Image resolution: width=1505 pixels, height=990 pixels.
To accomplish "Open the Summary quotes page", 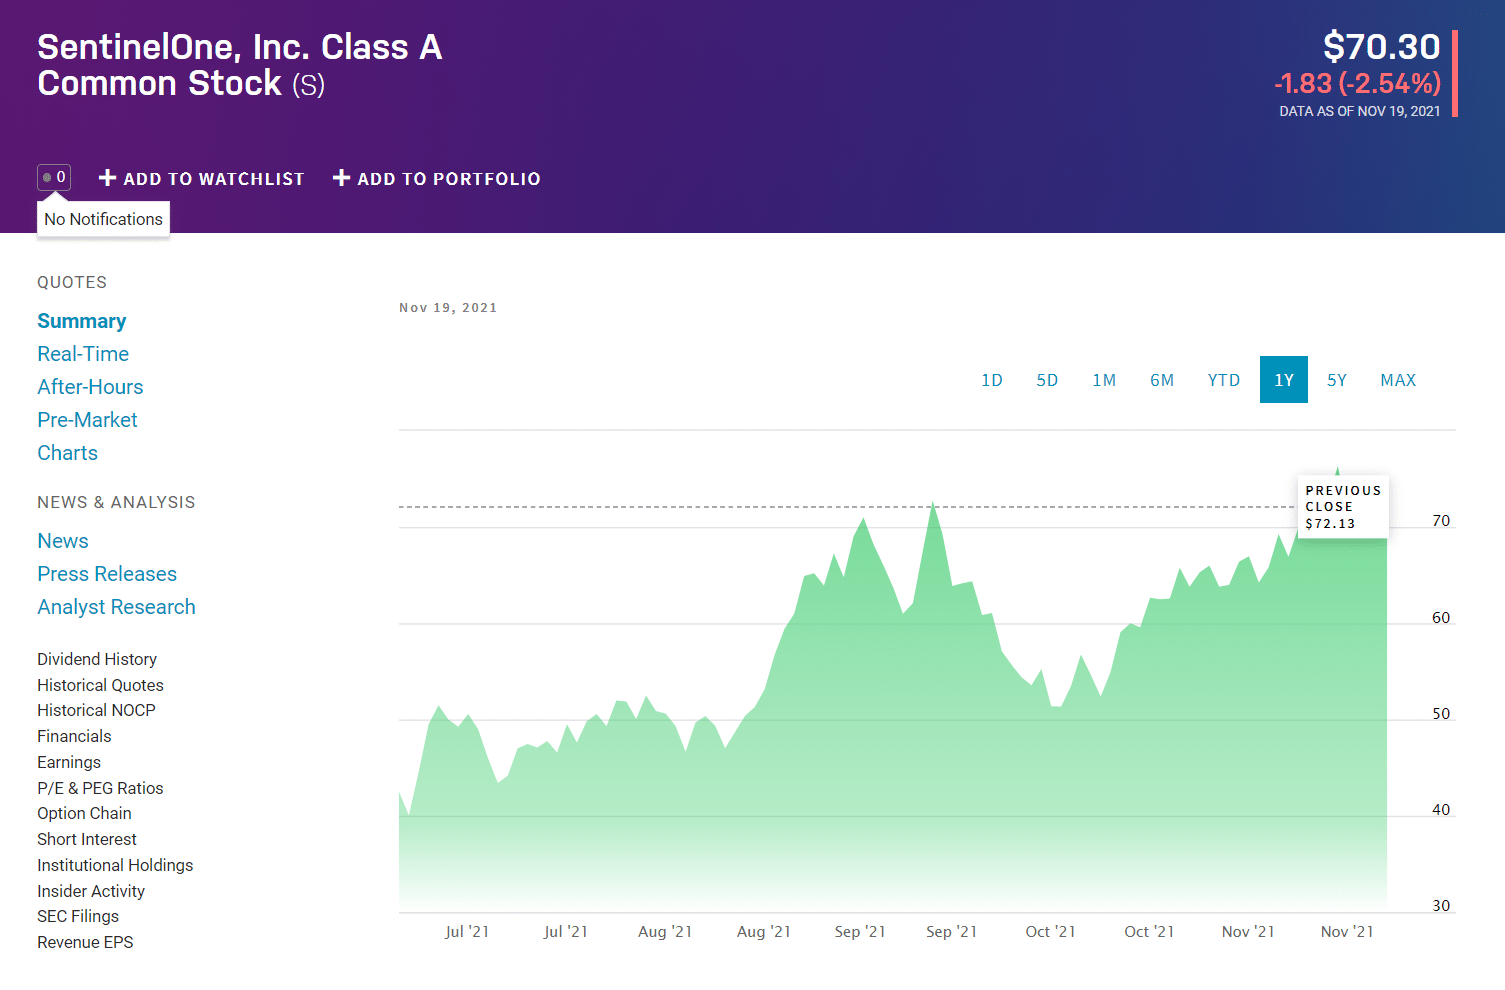I will coord(82,321).
